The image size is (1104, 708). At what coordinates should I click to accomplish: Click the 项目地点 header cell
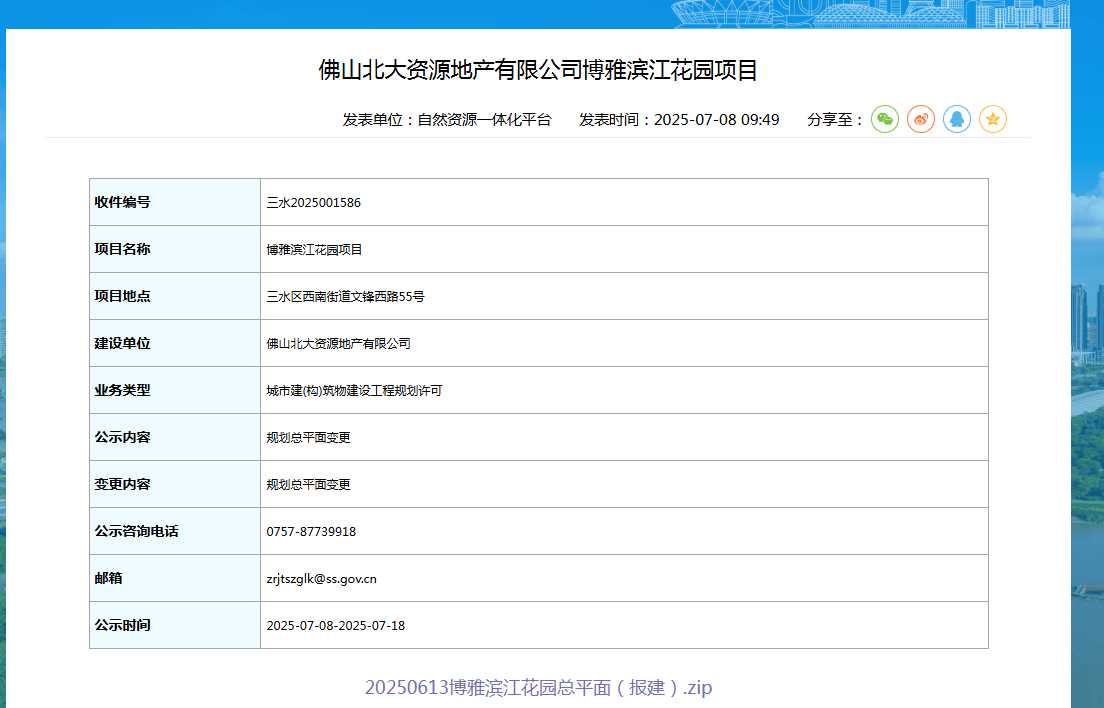175,296
